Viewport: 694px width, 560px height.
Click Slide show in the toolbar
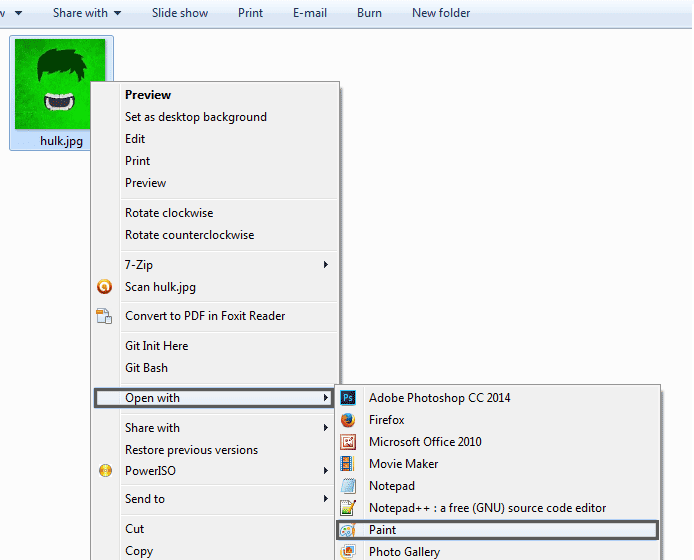click(x=180, y=13)
